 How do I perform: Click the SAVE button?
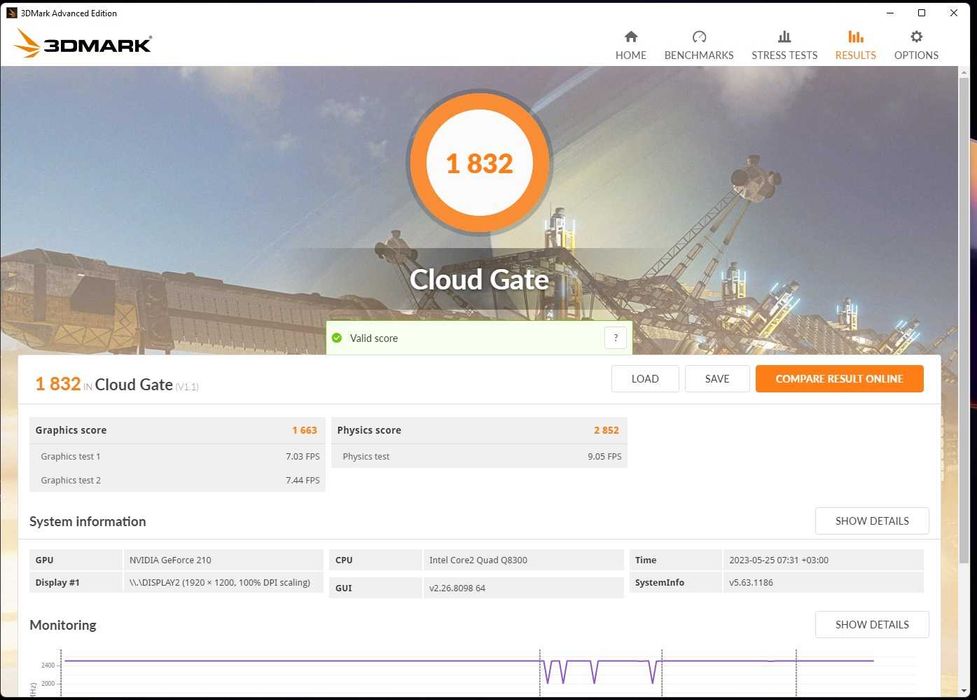click(x=717, y=378)
